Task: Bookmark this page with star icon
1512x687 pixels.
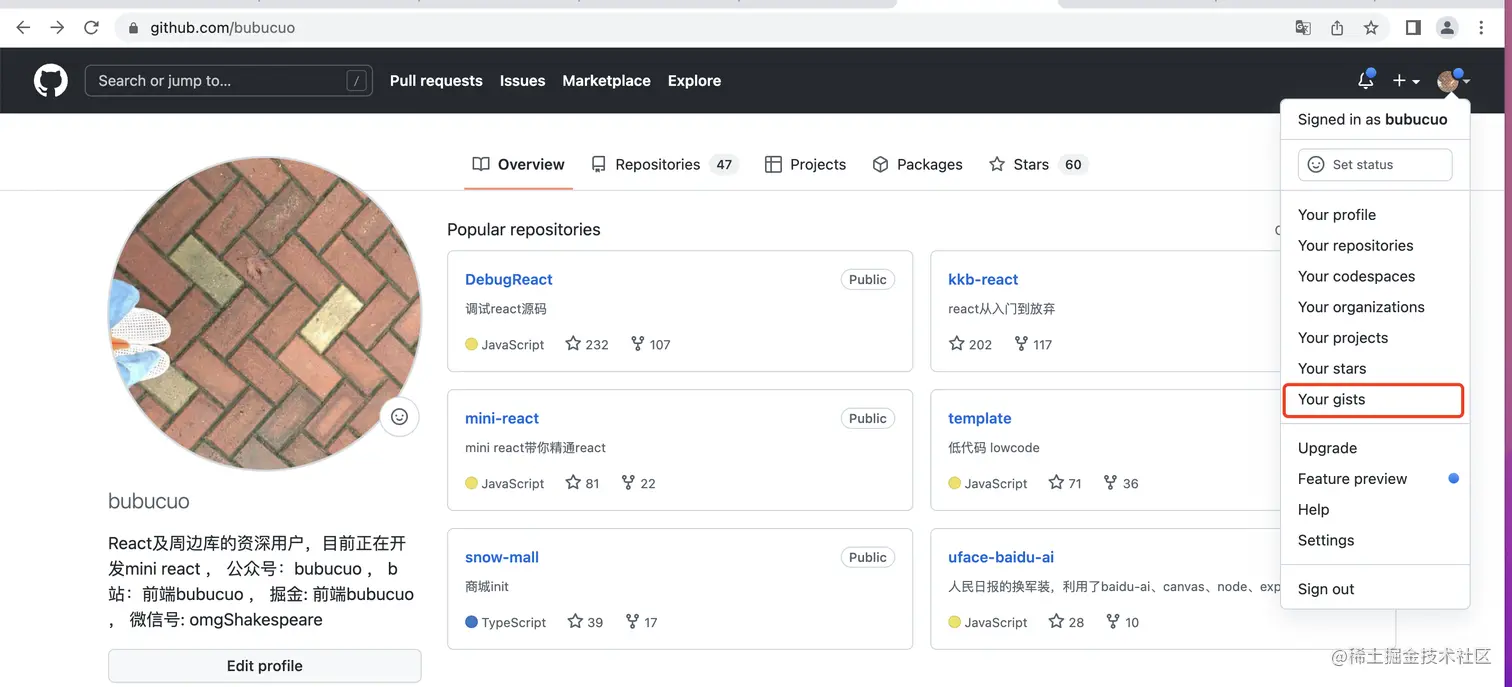Action: 1371,28
